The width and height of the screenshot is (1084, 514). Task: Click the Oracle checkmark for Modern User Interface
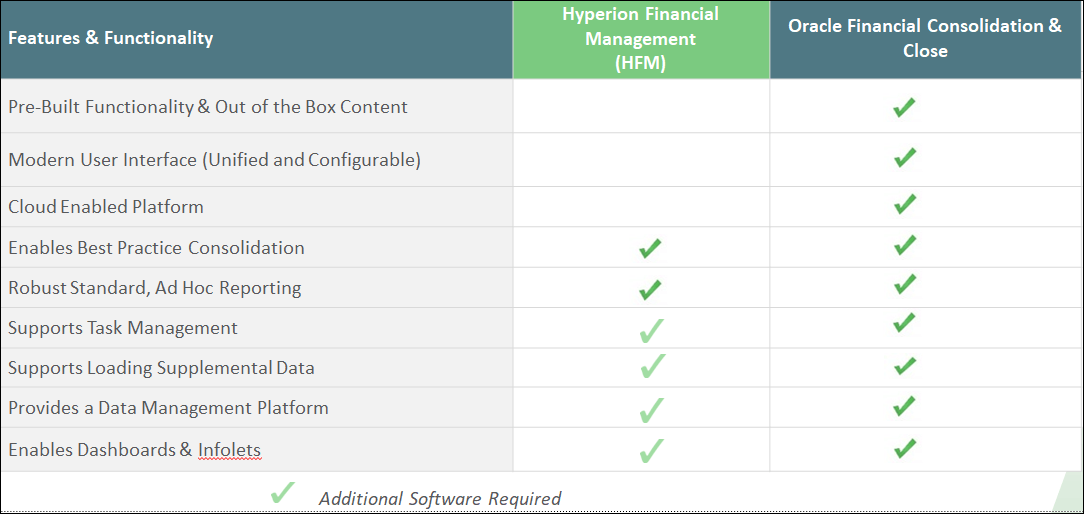click(904, 156)
